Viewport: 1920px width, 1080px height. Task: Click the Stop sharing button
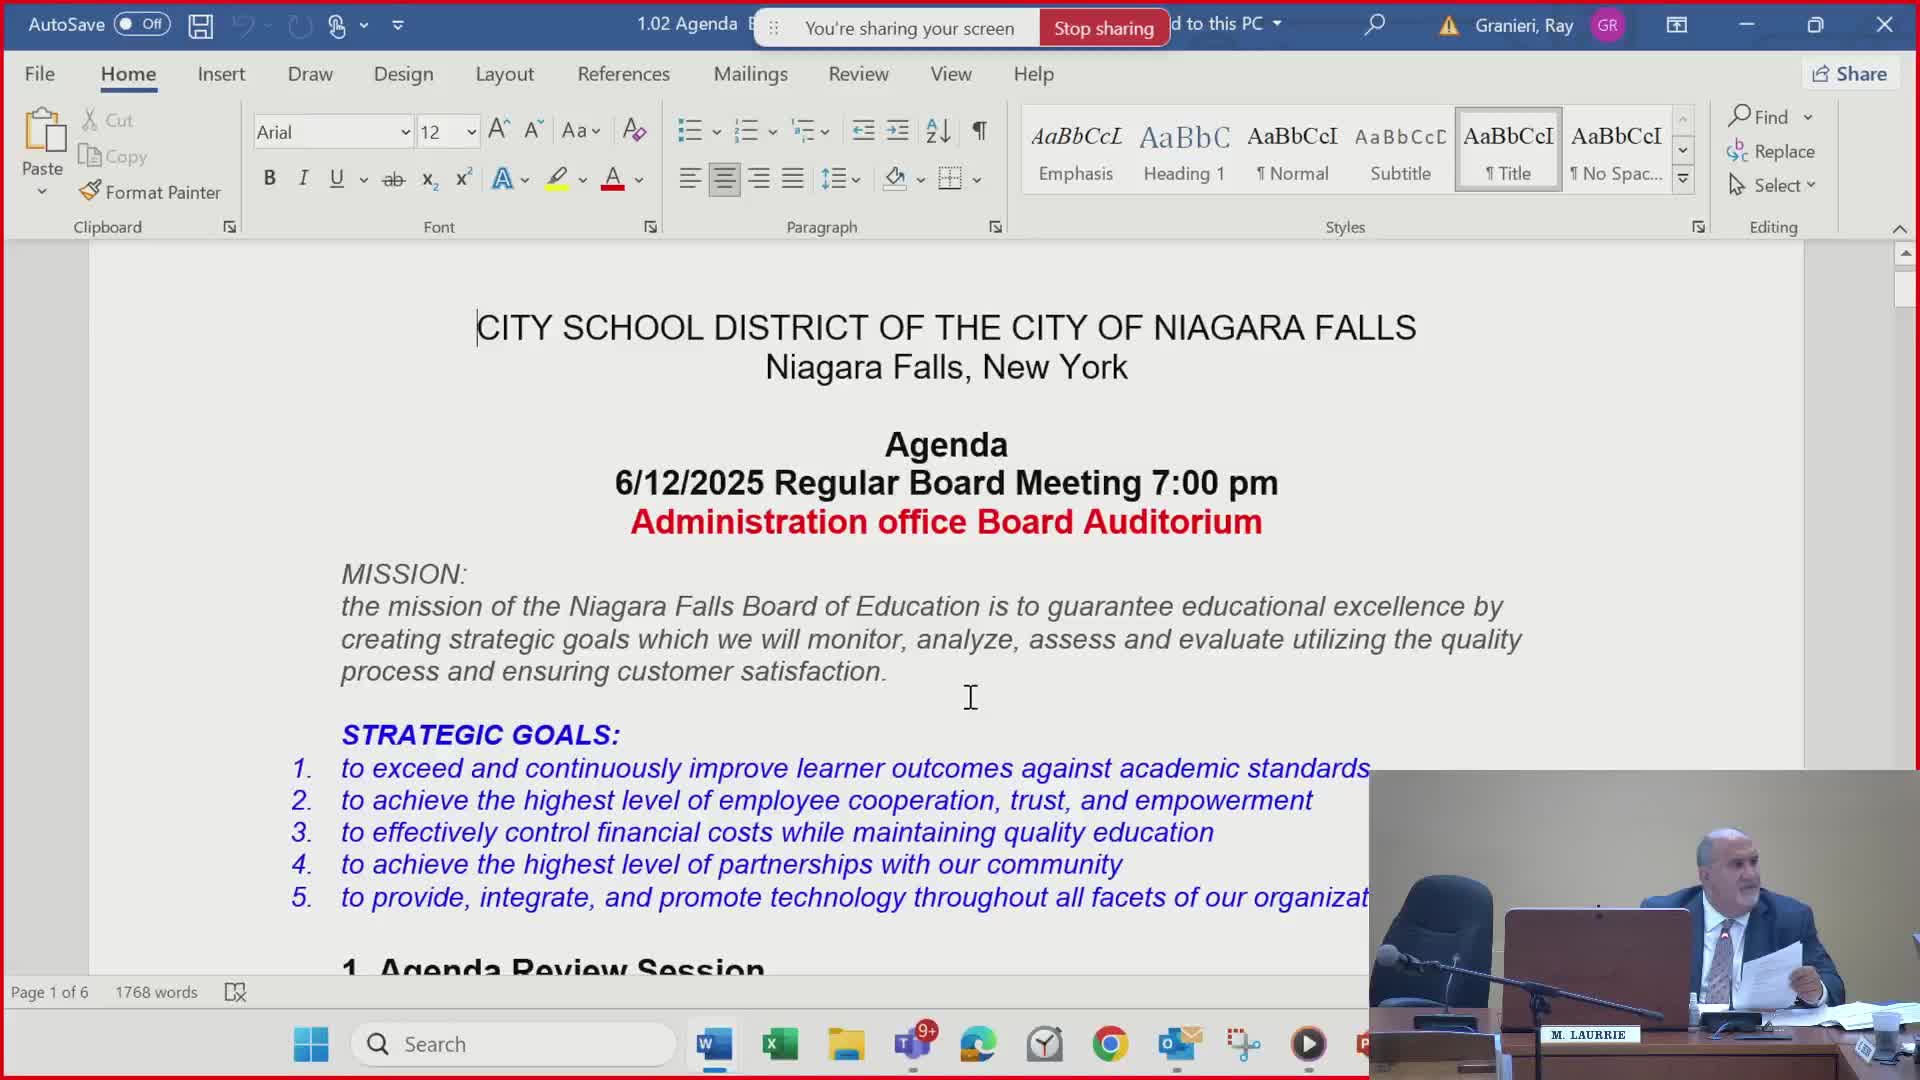pos(1103,28)
